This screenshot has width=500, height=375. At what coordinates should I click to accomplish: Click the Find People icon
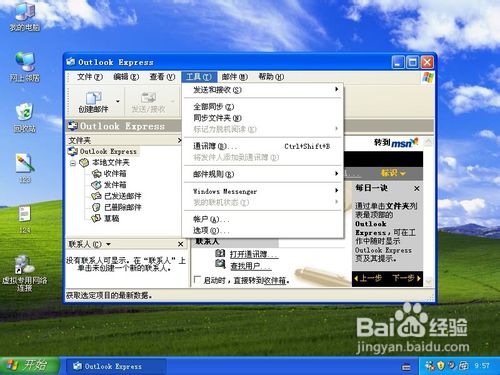(x=220, y=265)
